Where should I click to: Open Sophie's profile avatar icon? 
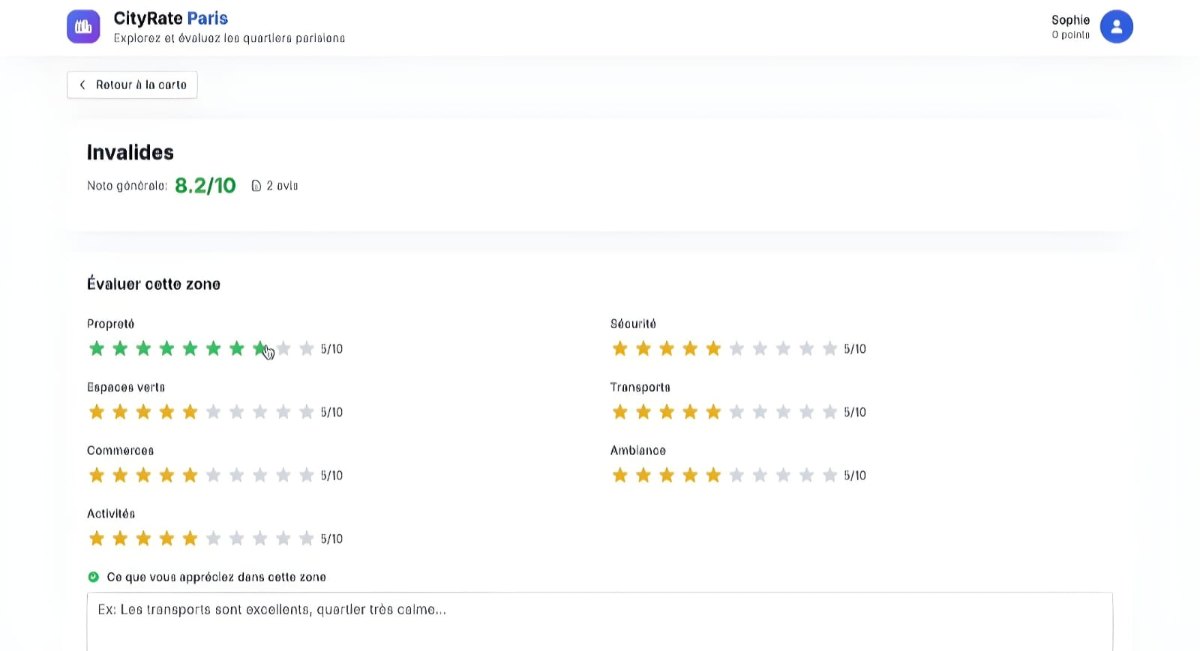click(1117, 26)
